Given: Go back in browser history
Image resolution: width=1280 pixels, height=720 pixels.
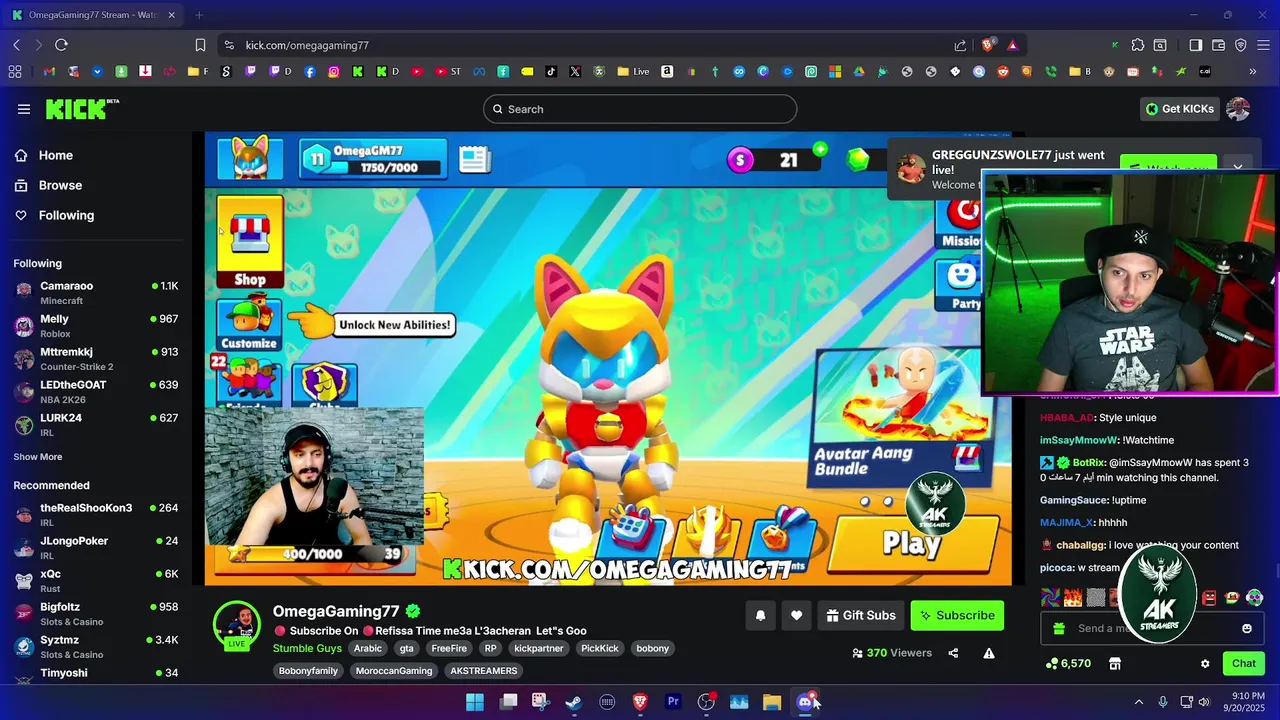Looking at the screenshot, I should tap(16, 45).
